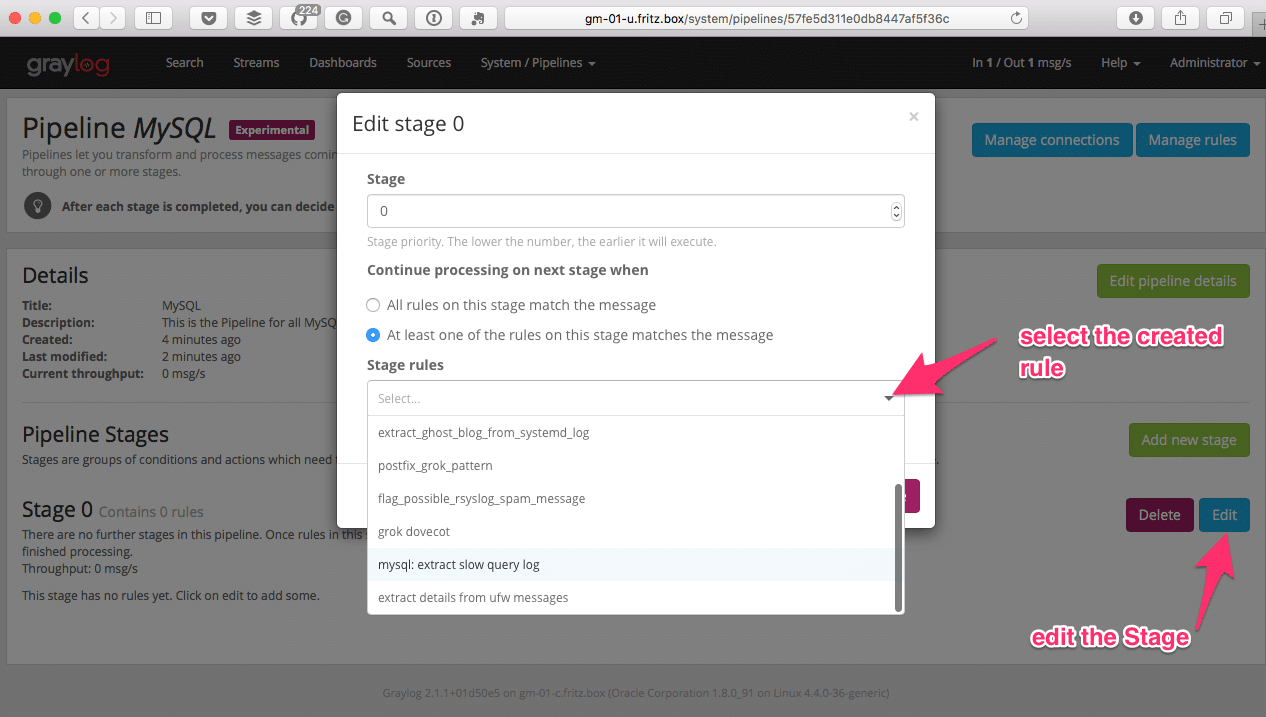Reload the page with the refresh icon
This screenshot has height=717, width=1266.
1017,18
